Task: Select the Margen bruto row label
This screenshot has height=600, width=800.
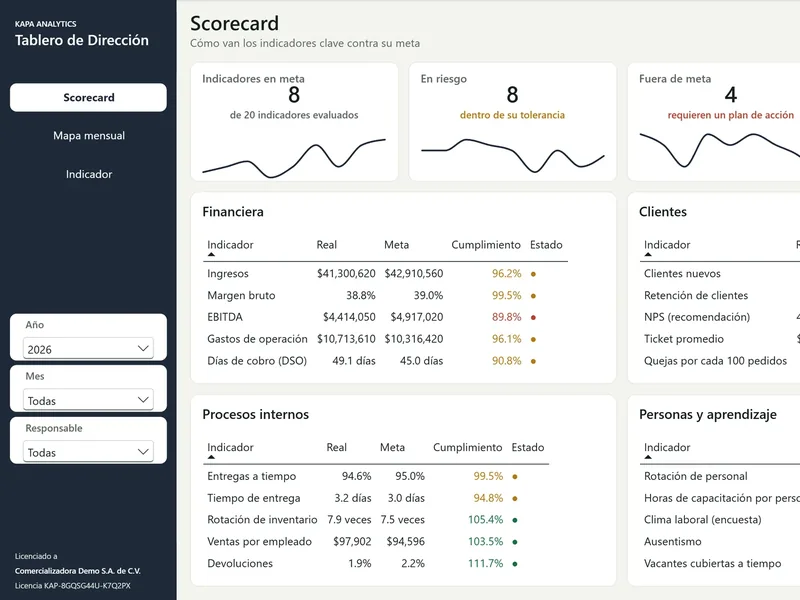Action: tap(241, 295)
